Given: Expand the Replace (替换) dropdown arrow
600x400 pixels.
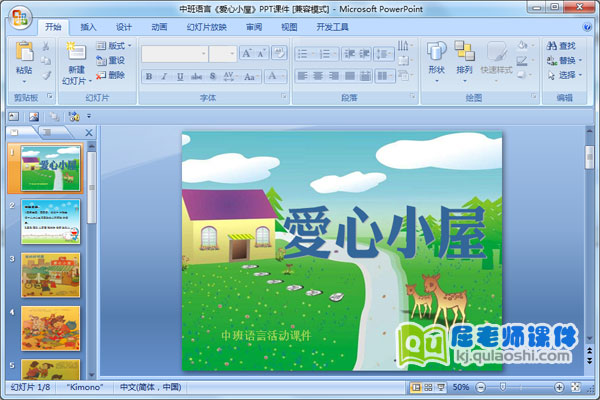Looking at the screenshot, I should click(580, 60).
